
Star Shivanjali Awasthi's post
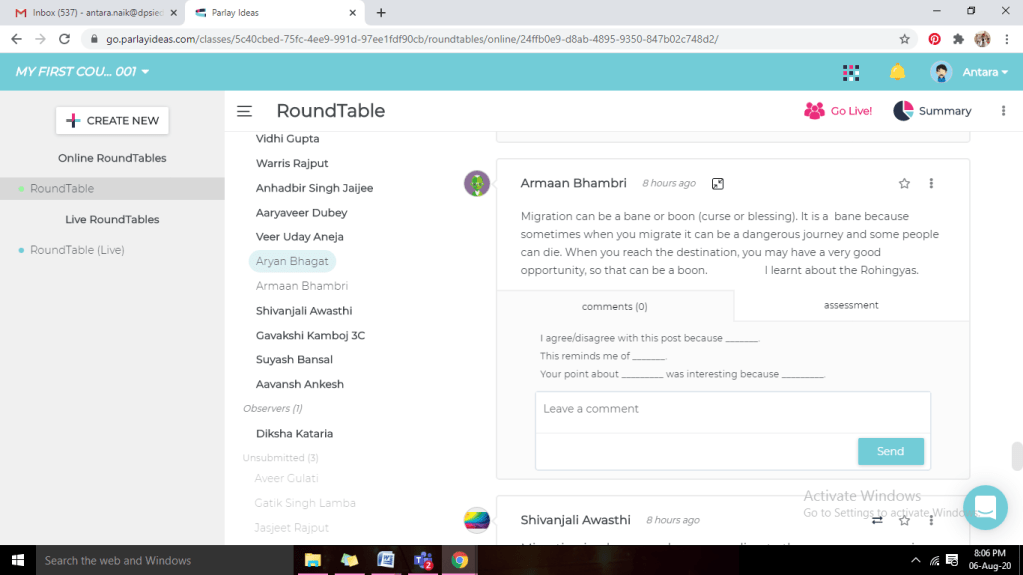904,520
